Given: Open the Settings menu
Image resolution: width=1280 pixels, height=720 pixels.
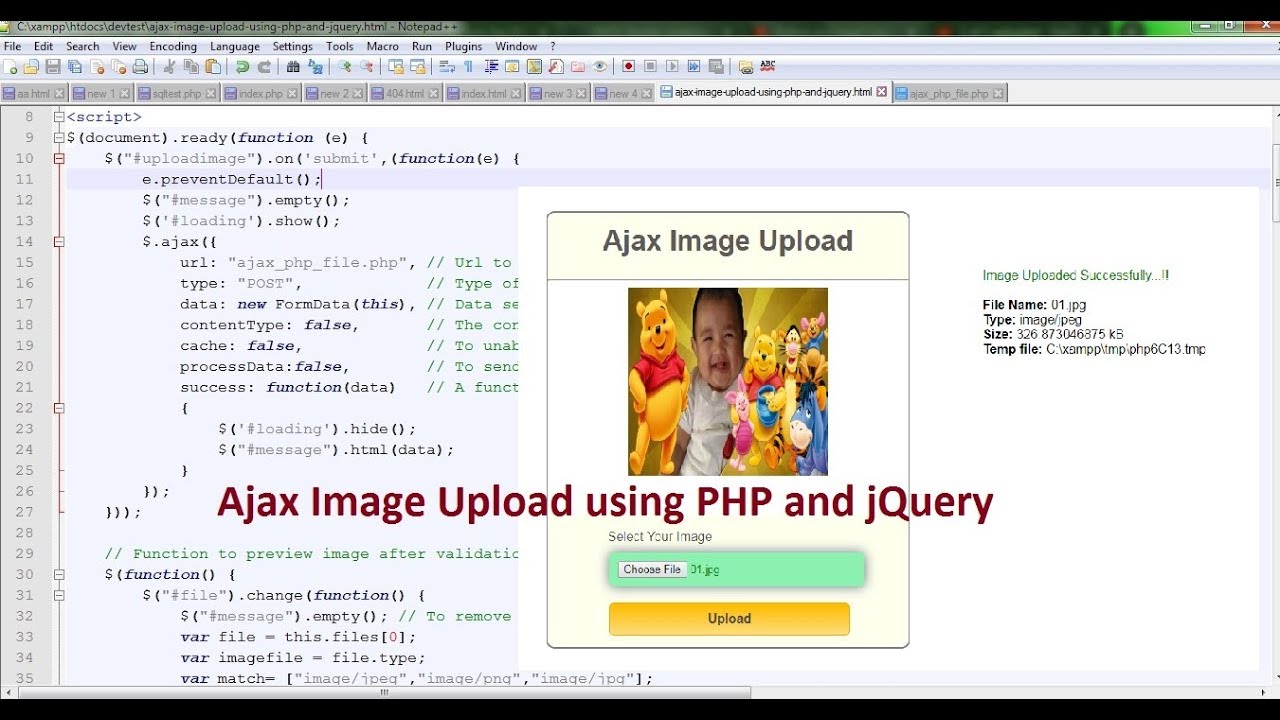Looking at the screenshot, I should click(x=292, y=46).
